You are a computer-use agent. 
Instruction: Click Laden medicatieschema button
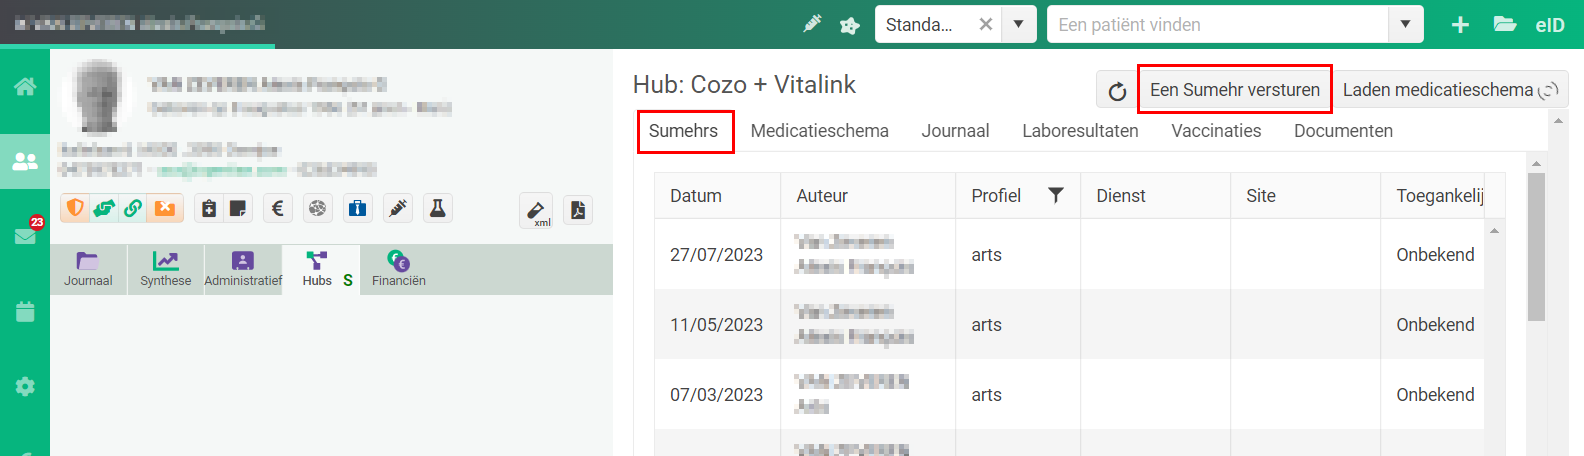1450,90
